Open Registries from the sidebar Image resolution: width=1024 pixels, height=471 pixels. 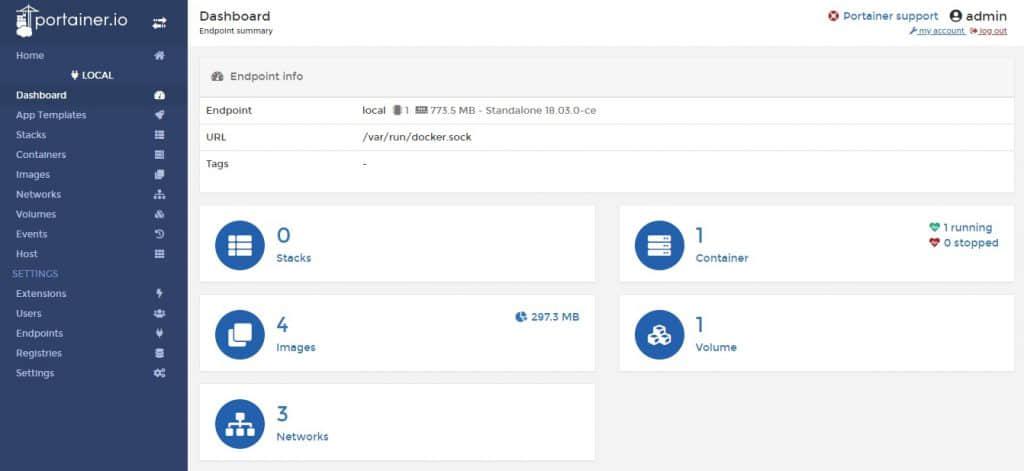tap(39, 353)
